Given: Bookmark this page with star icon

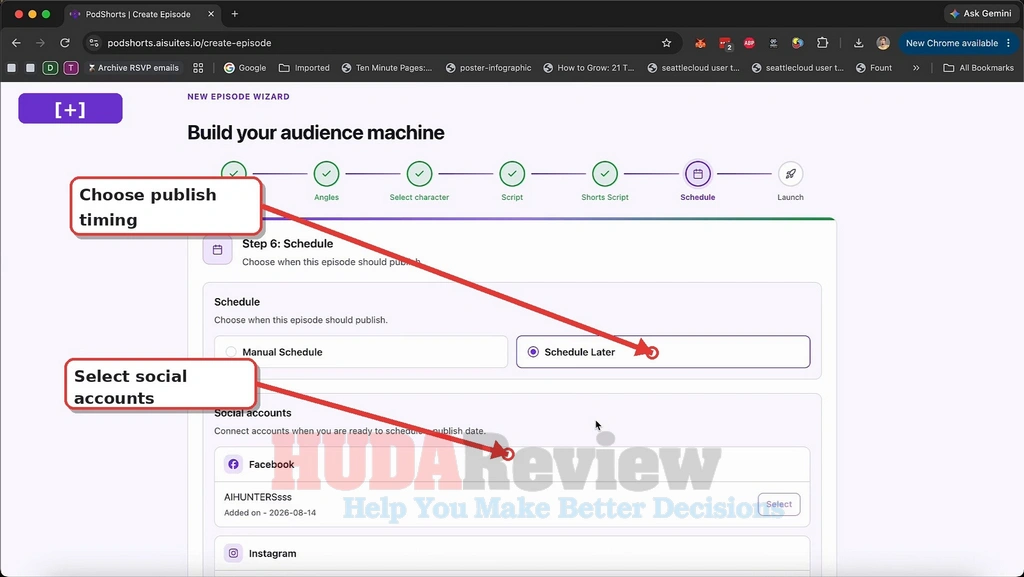Looking at the screenshot, I should pos(666,43).
